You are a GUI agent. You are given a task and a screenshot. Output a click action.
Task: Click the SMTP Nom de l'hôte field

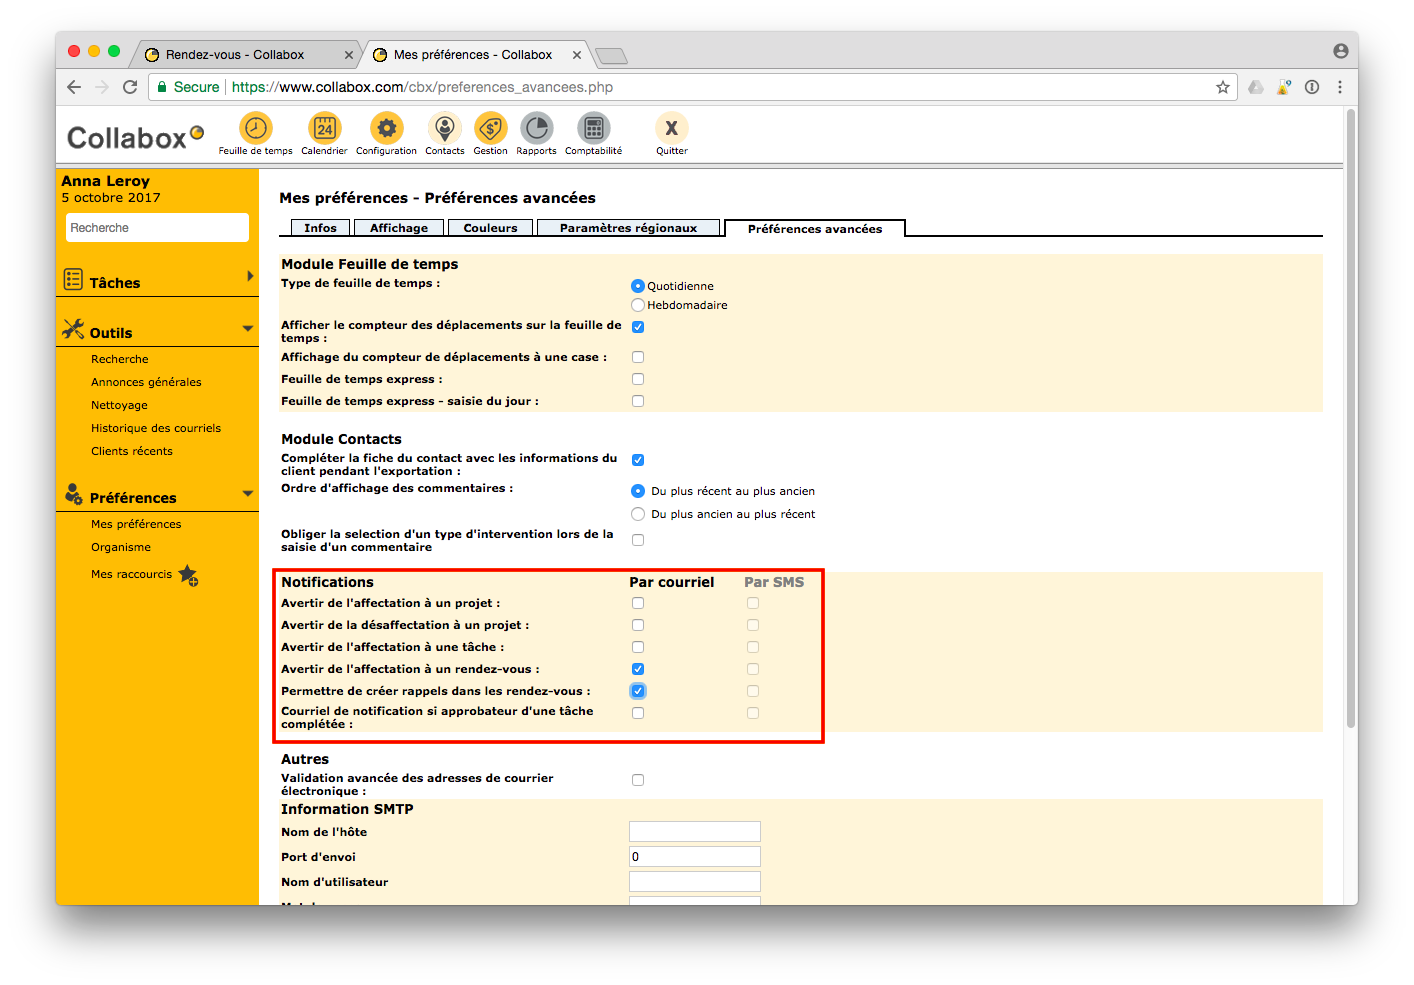[694, 832]
